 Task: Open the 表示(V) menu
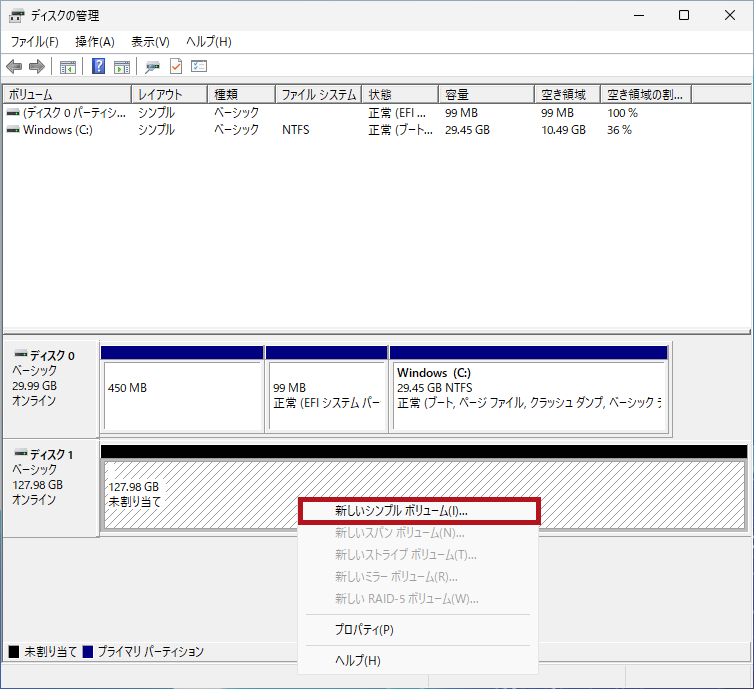[x=150, y=42]
